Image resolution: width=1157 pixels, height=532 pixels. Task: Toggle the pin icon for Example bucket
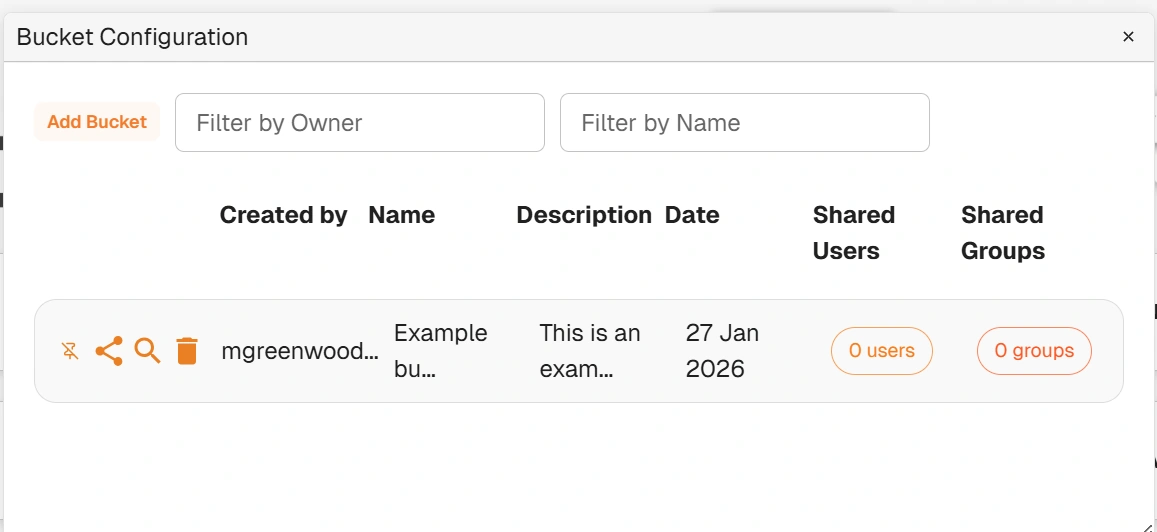(x=70, y=351)
